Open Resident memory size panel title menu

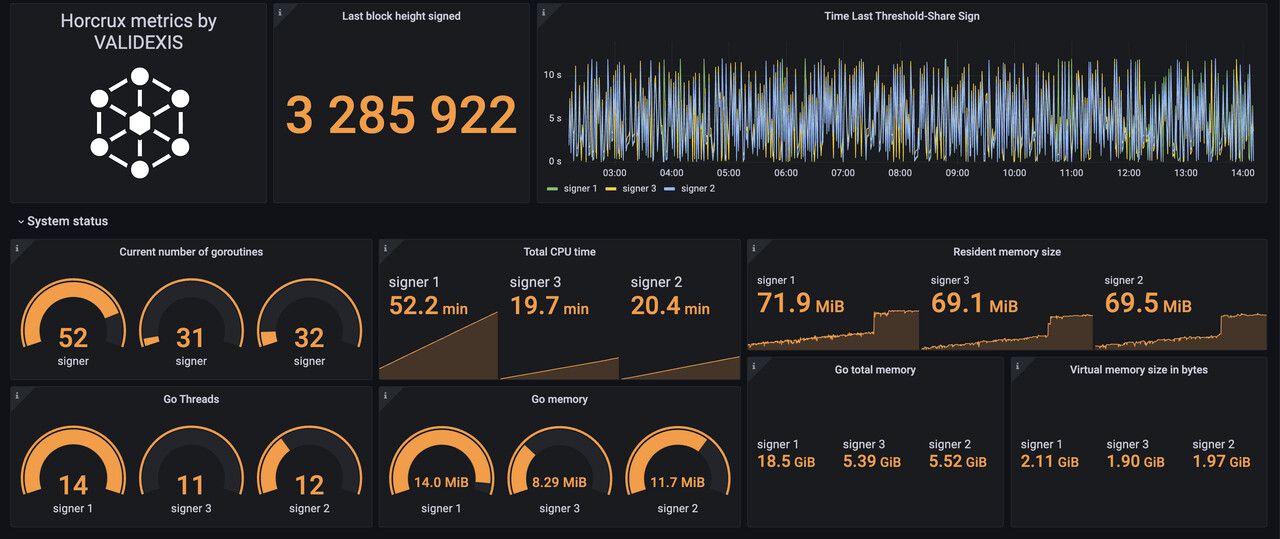click(1007, 252)
